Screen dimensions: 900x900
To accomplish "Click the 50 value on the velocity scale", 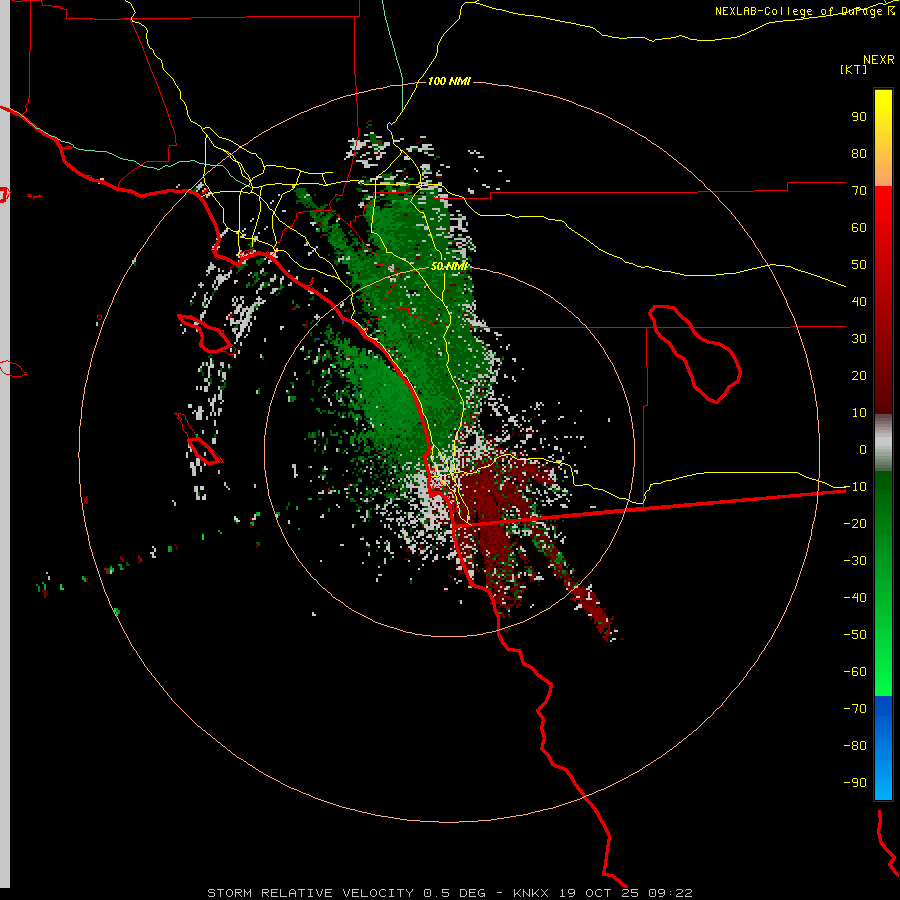I will [x=859, y=265].
